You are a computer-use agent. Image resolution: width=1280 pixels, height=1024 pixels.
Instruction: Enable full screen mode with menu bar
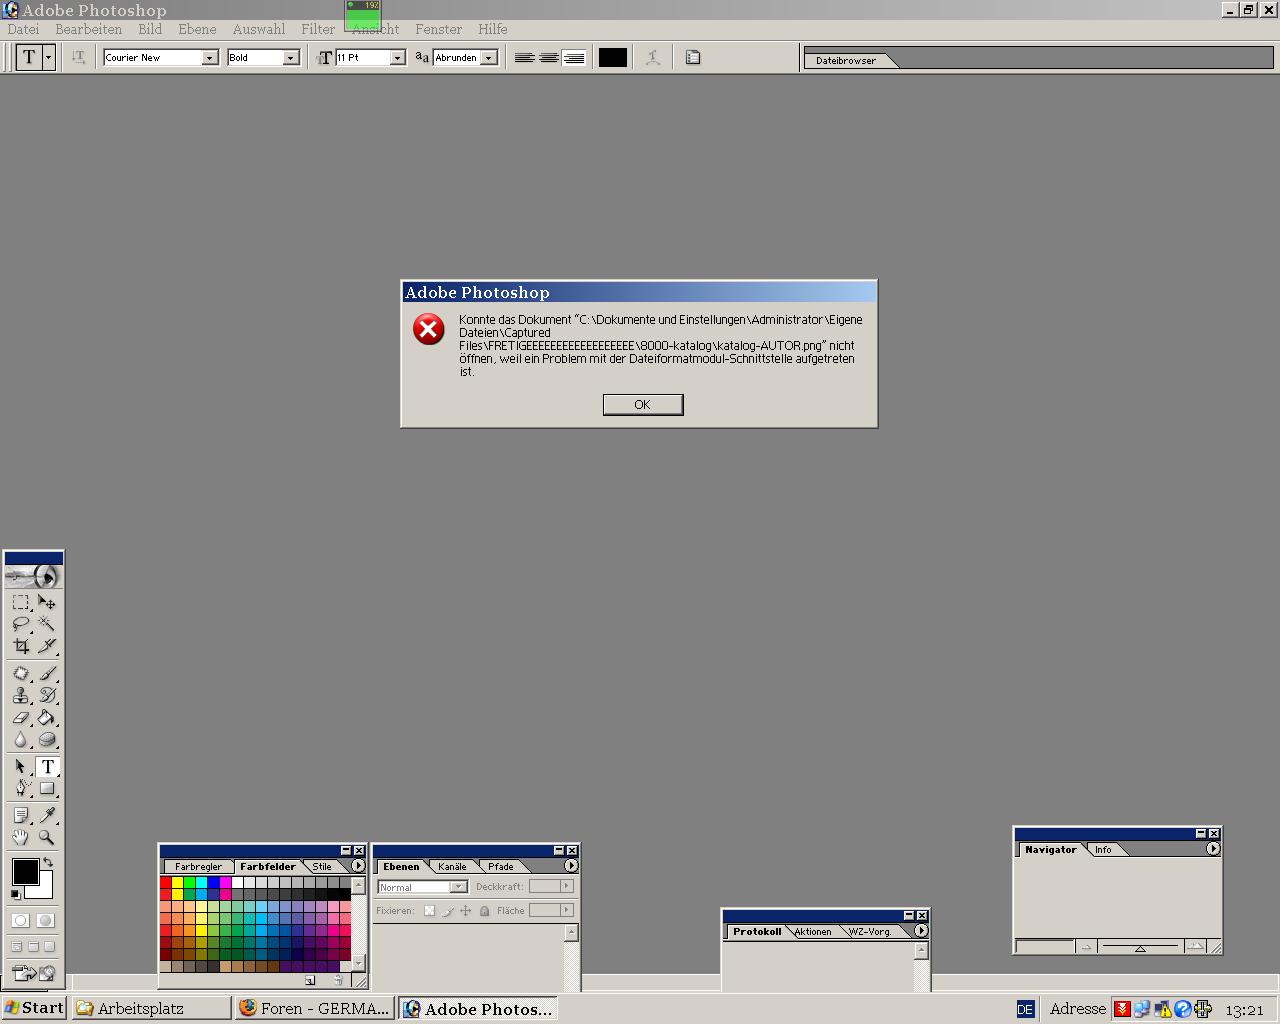pos(33,946)
